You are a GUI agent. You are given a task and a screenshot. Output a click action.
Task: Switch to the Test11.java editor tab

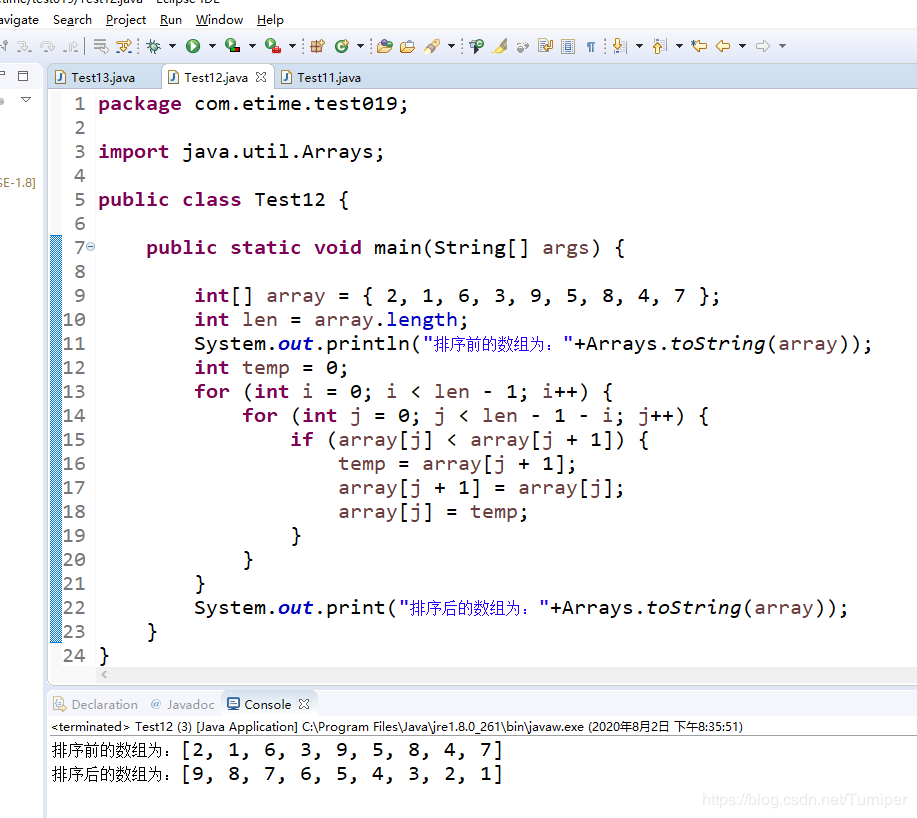click(x=328, y=77)
